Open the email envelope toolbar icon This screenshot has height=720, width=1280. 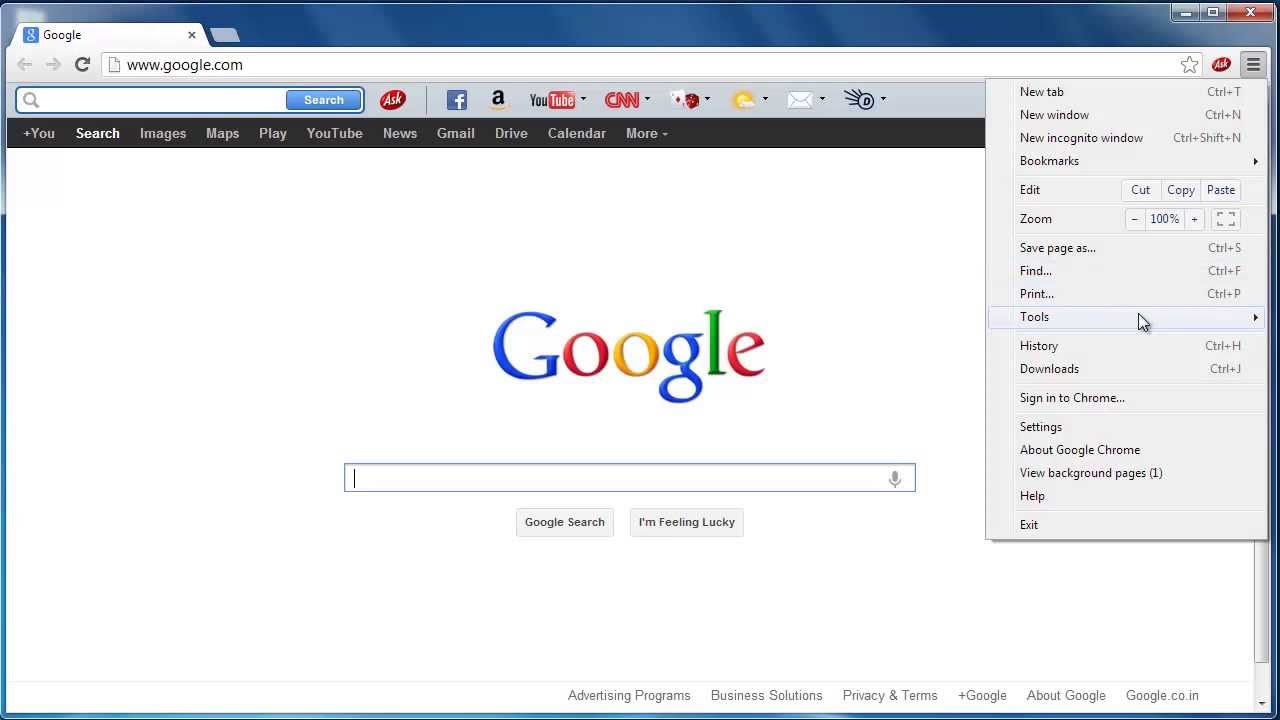pos(801,99)
